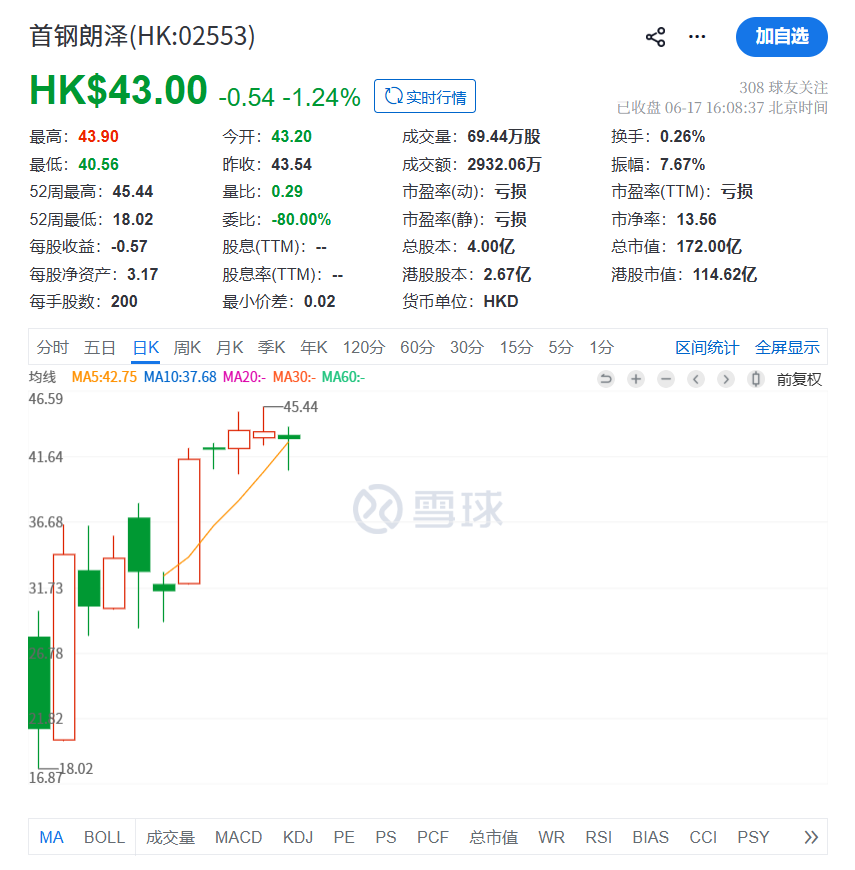Click the 加自选 add to watchlist button
The height and width of the screenshot is (870, 855).
pyautogui.click(x=782, y=37)
